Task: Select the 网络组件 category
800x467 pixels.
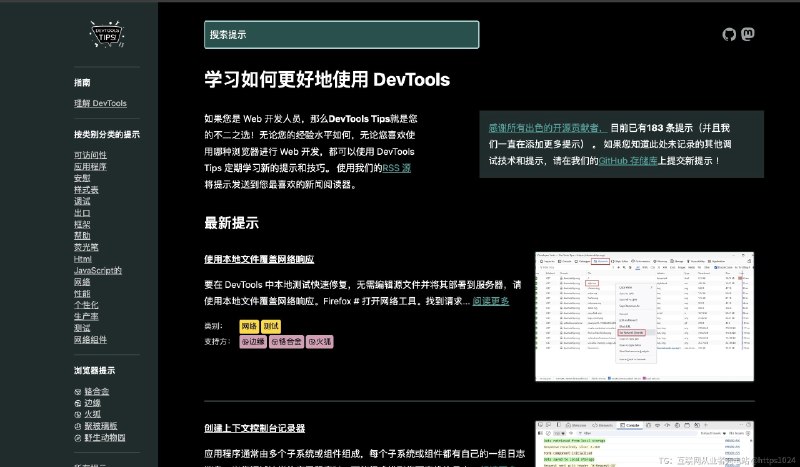Action: click(90, 339)
